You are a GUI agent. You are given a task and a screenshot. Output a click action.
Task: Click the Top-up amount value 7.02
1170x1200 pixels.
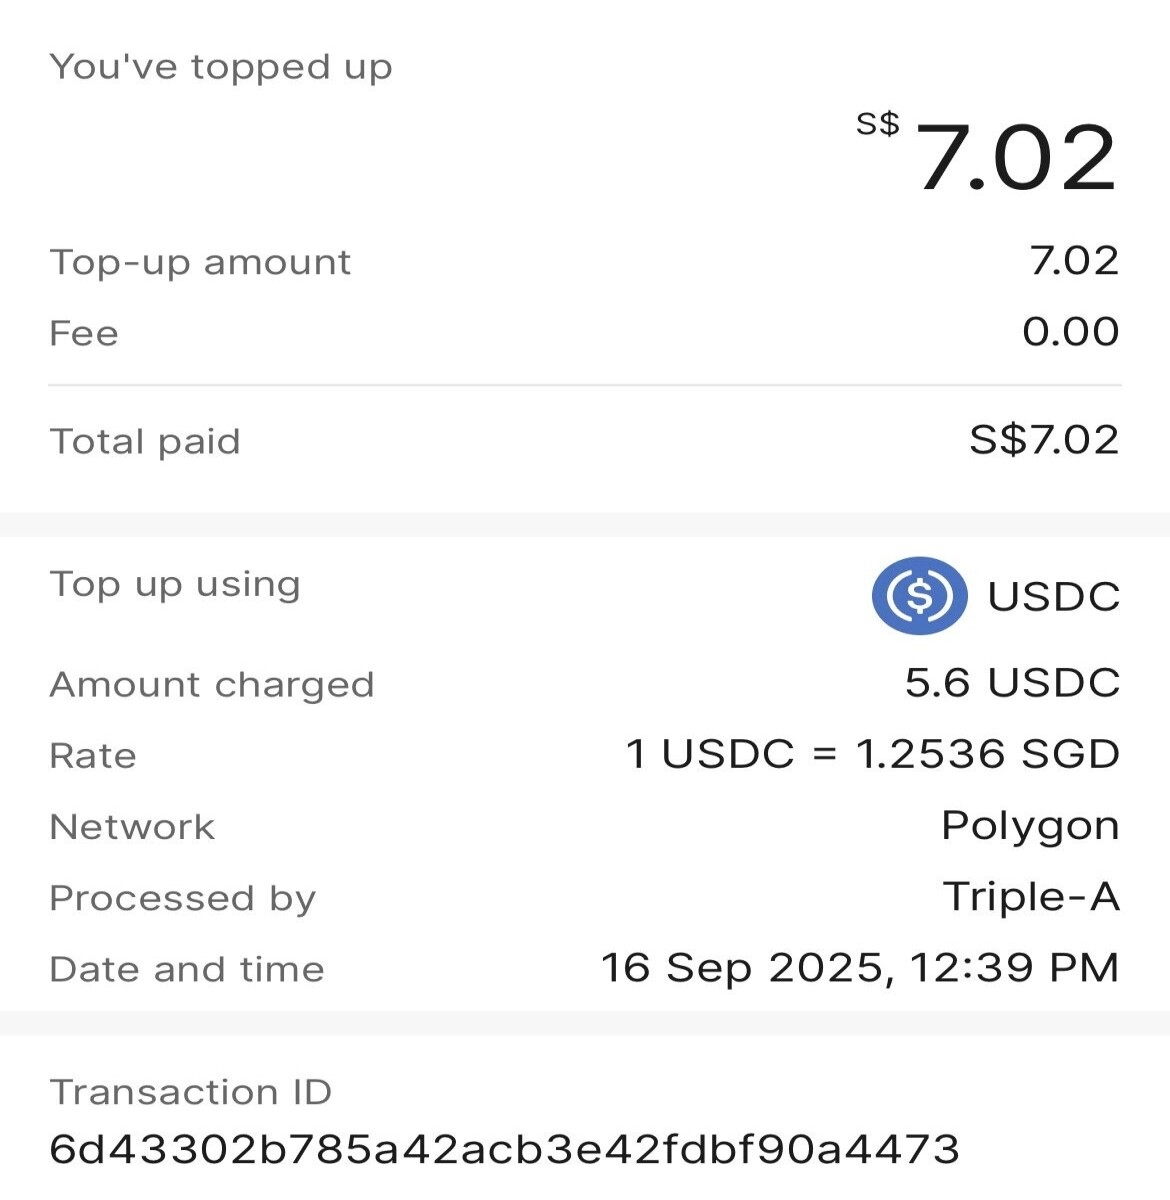pyautogui.click(x=1074, y=261)
